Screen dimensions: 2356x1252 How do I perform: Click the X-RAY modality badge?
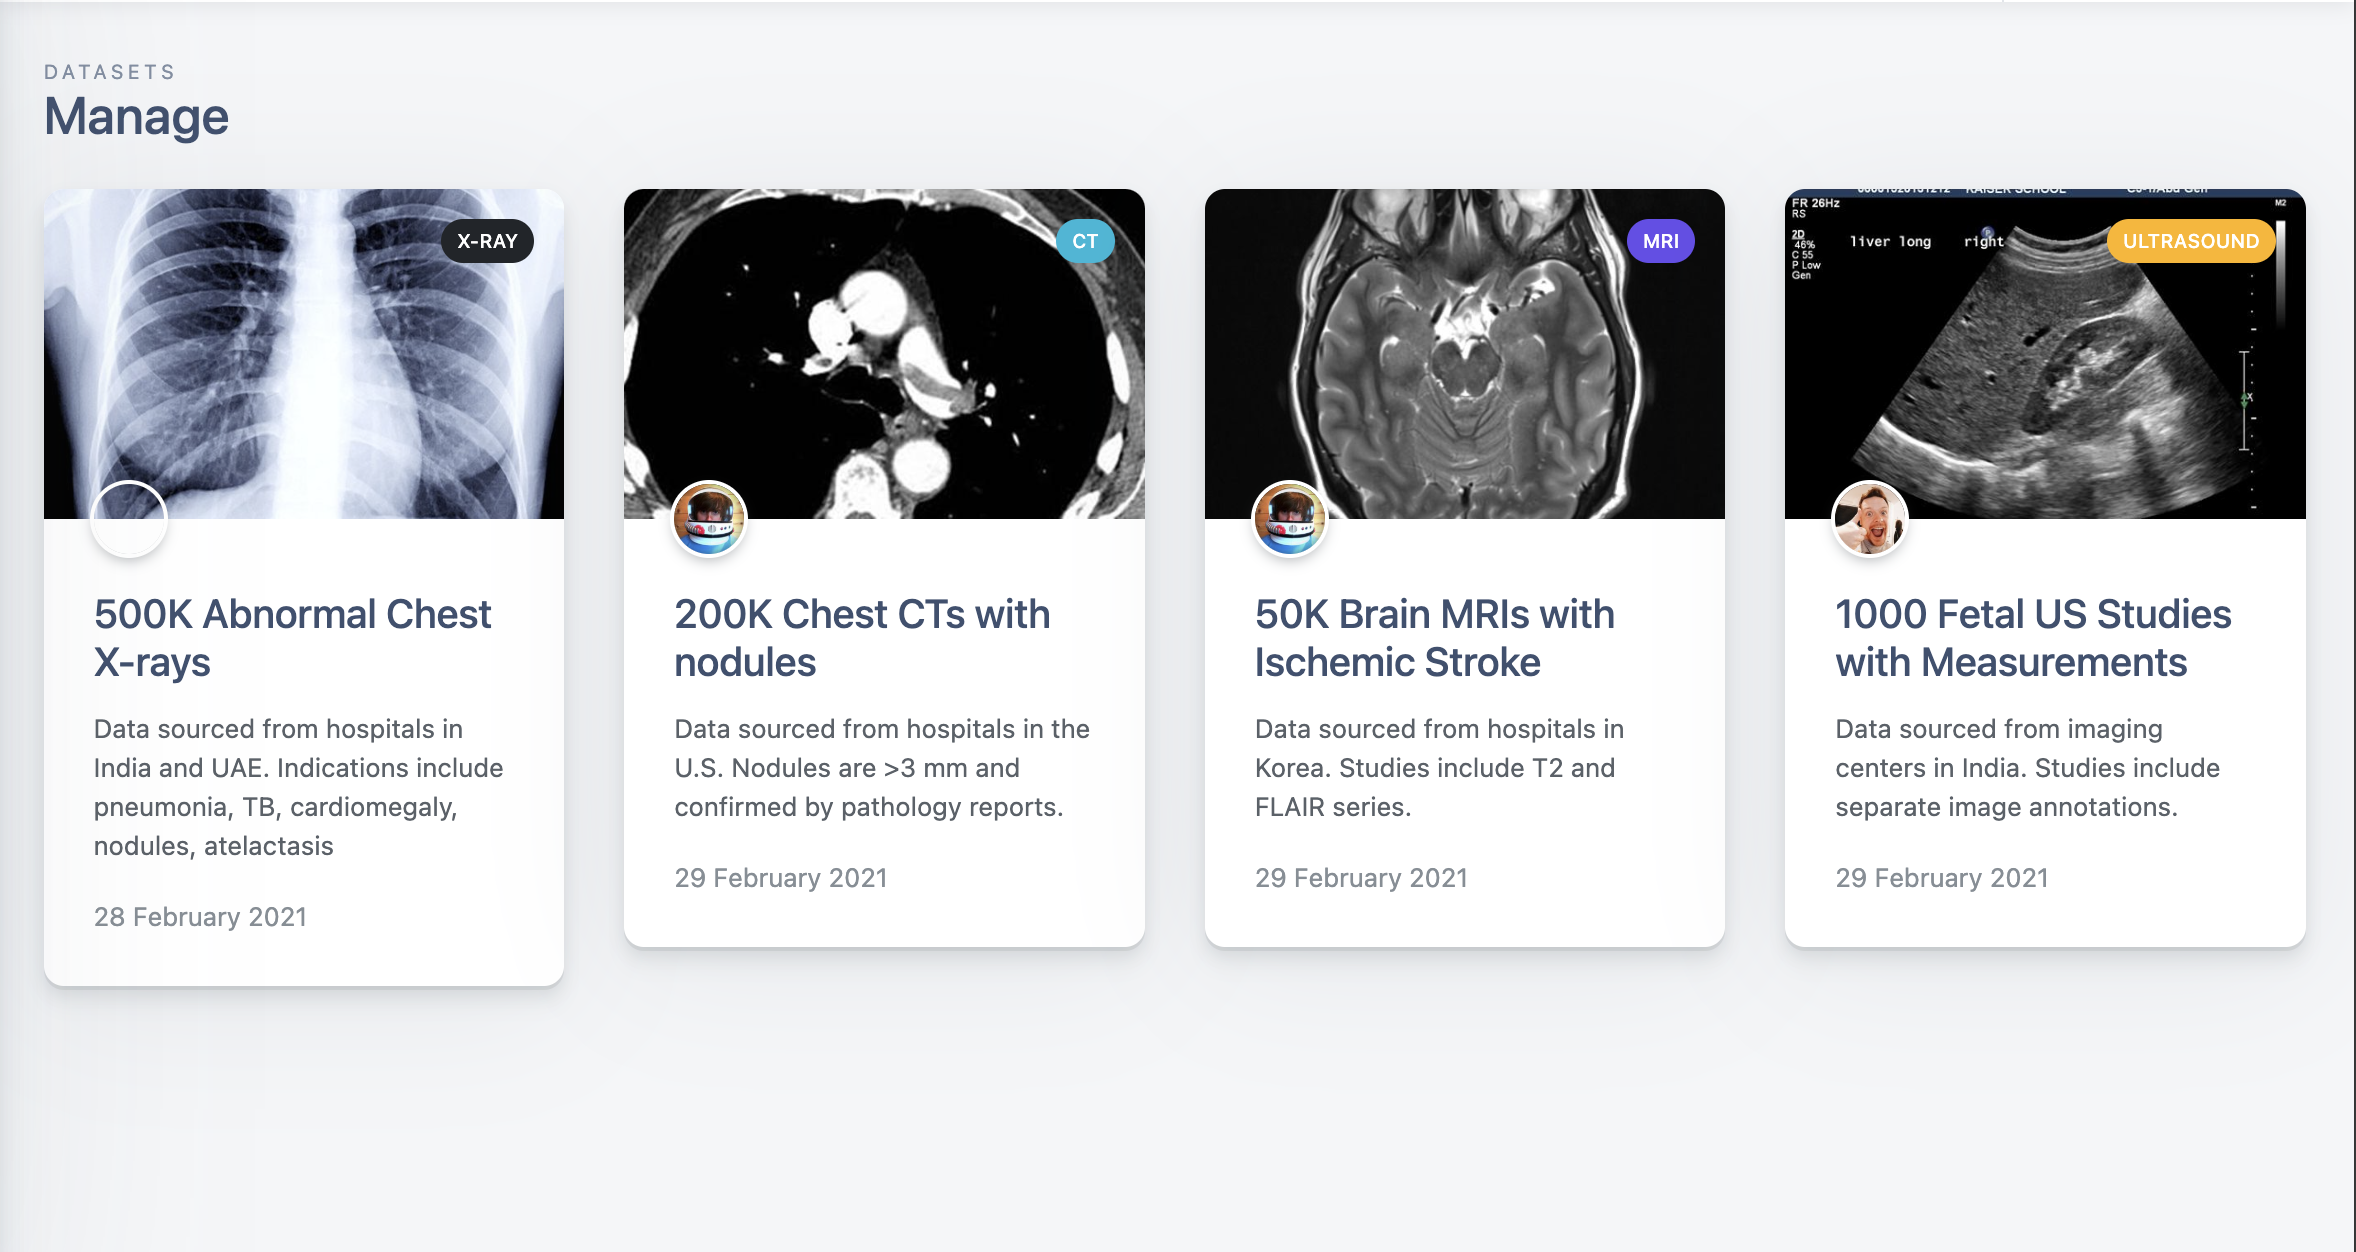coord(487,240)
